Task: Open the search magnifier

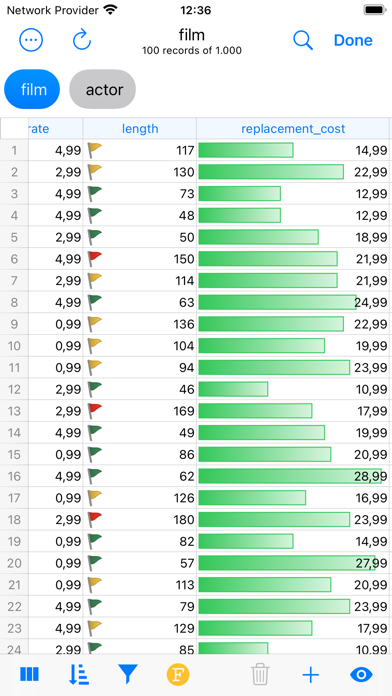Action: (303, 40)
